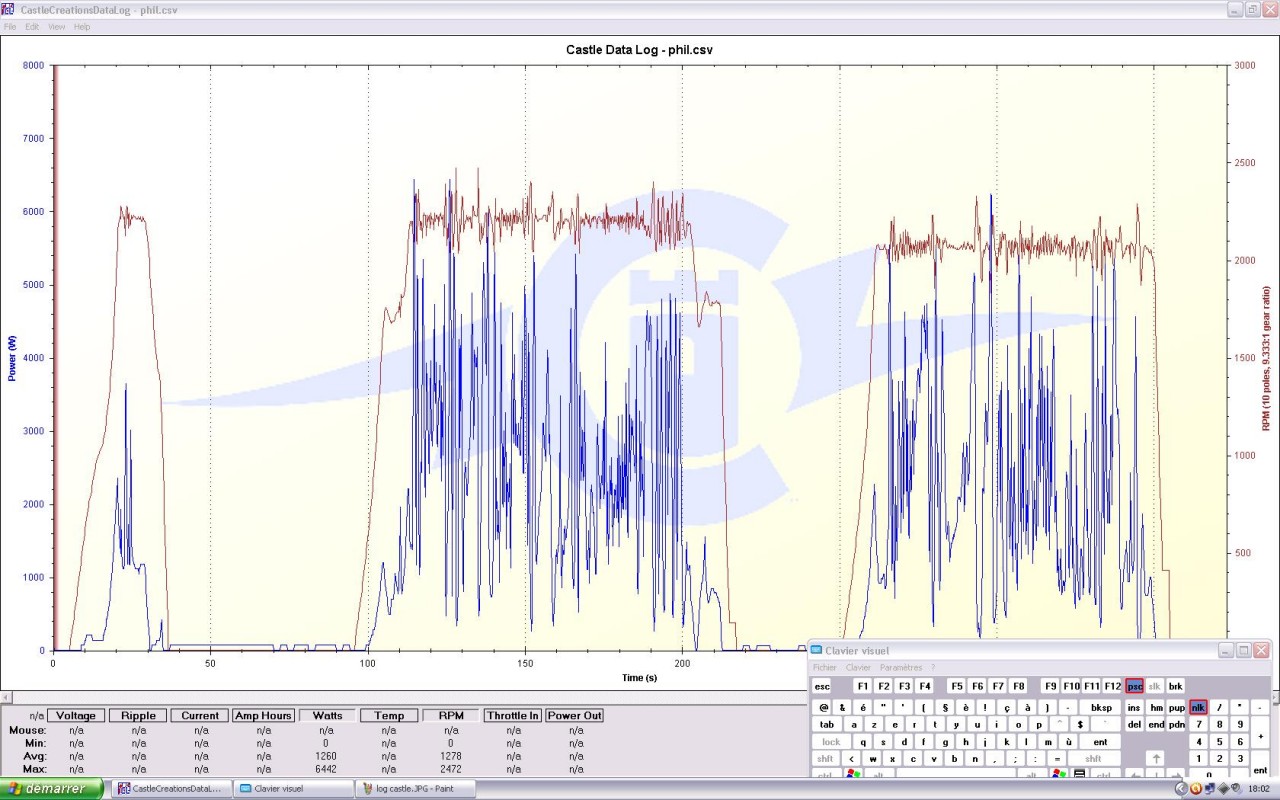This screenshot has width=1280, height=800.
Task: Click the tray icon next to the clock
Action: tap(1235, 789)
